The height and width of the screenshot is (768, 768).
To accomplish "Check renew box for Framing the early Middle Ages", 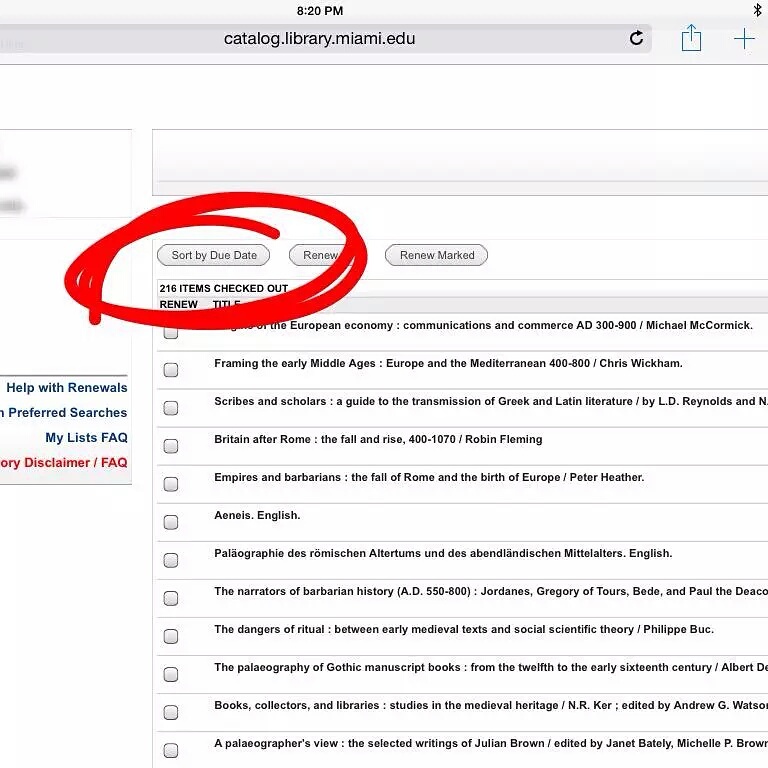I will pyautogui.click(x=171, y=370).
